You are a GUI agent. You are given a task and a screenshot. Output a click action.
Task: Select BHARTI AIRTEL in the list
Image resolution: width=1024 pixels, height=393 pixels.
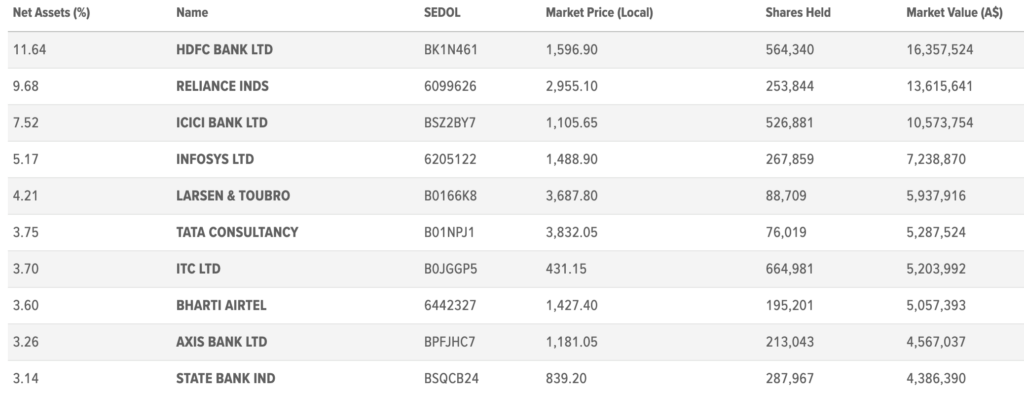click(221, 306)
